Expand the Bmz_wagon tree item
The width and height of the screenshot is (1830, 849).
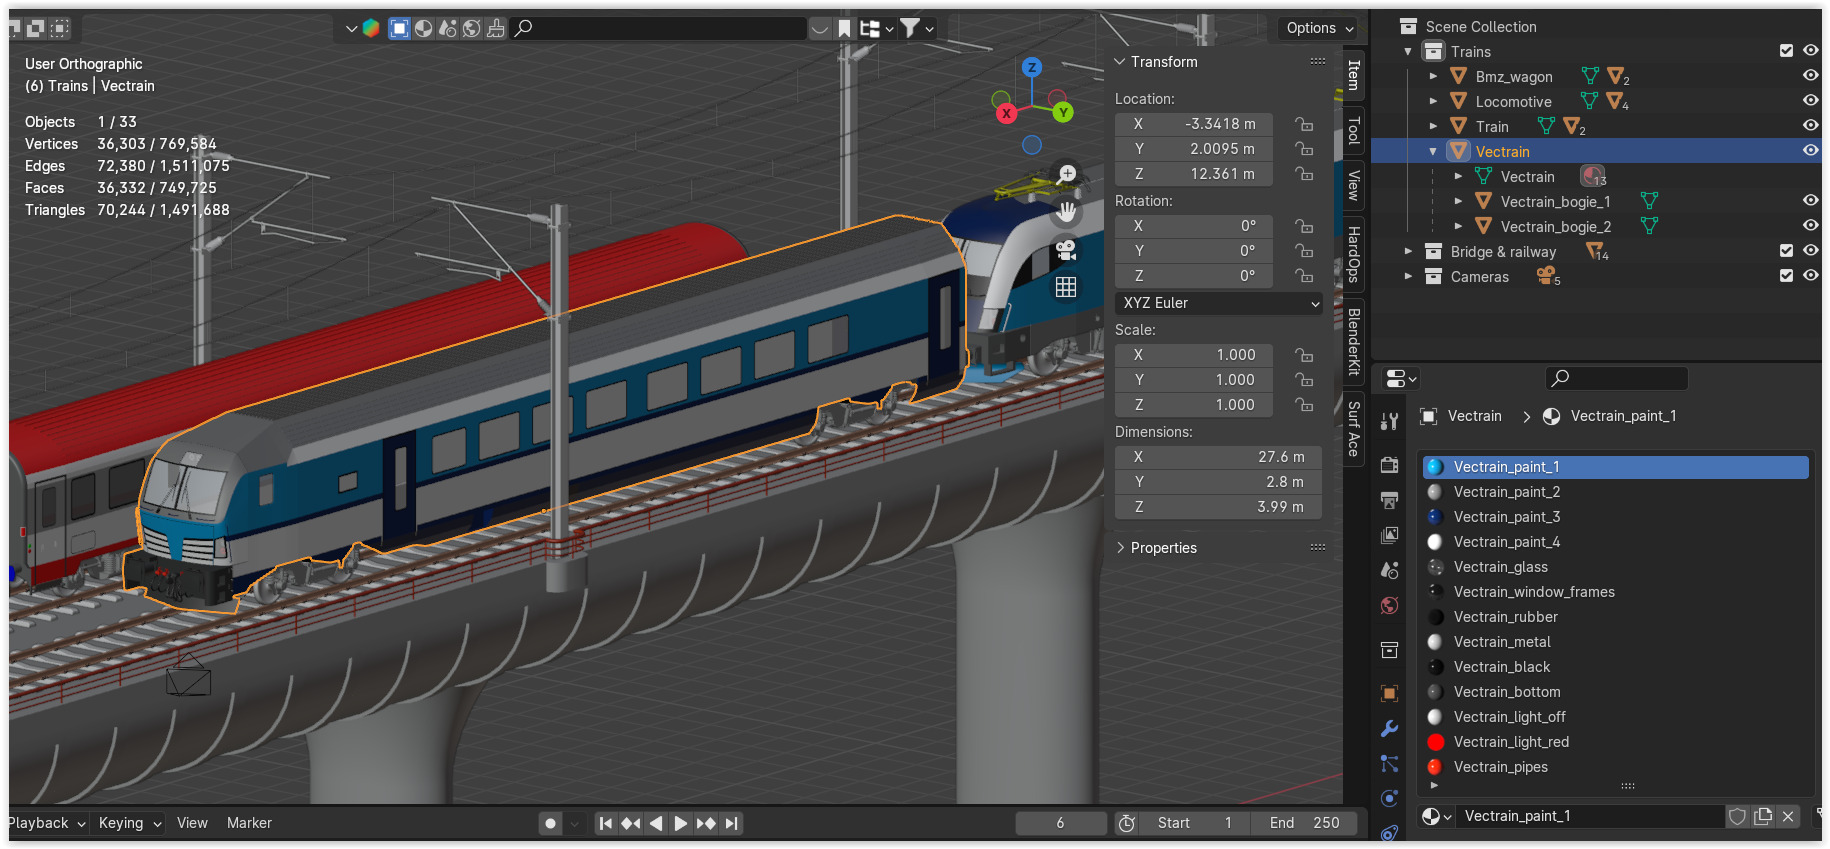[1433, 76]
